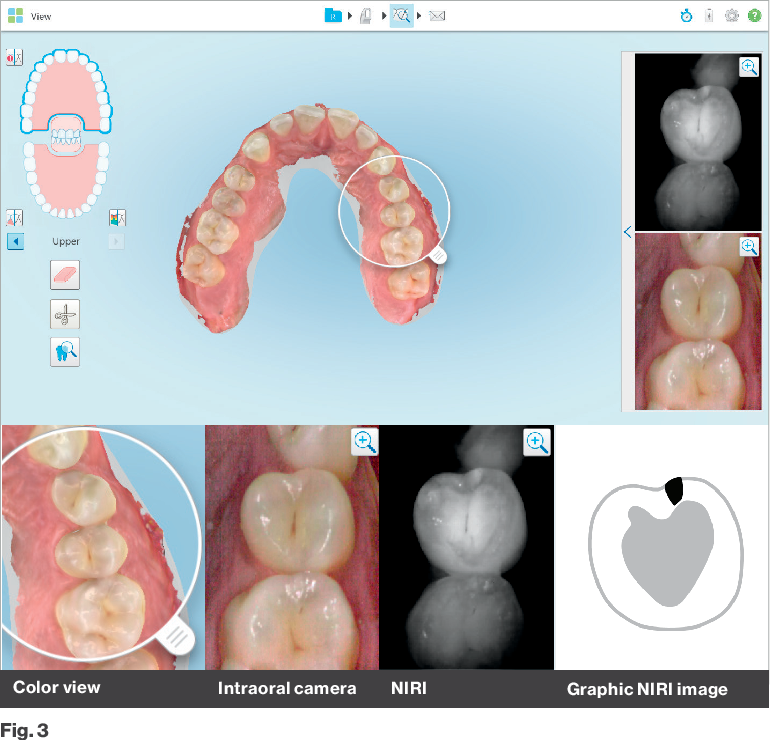770x740 pixels.
Task: Enlarge the right-side intraoral camera image
Action: point(748,247)
